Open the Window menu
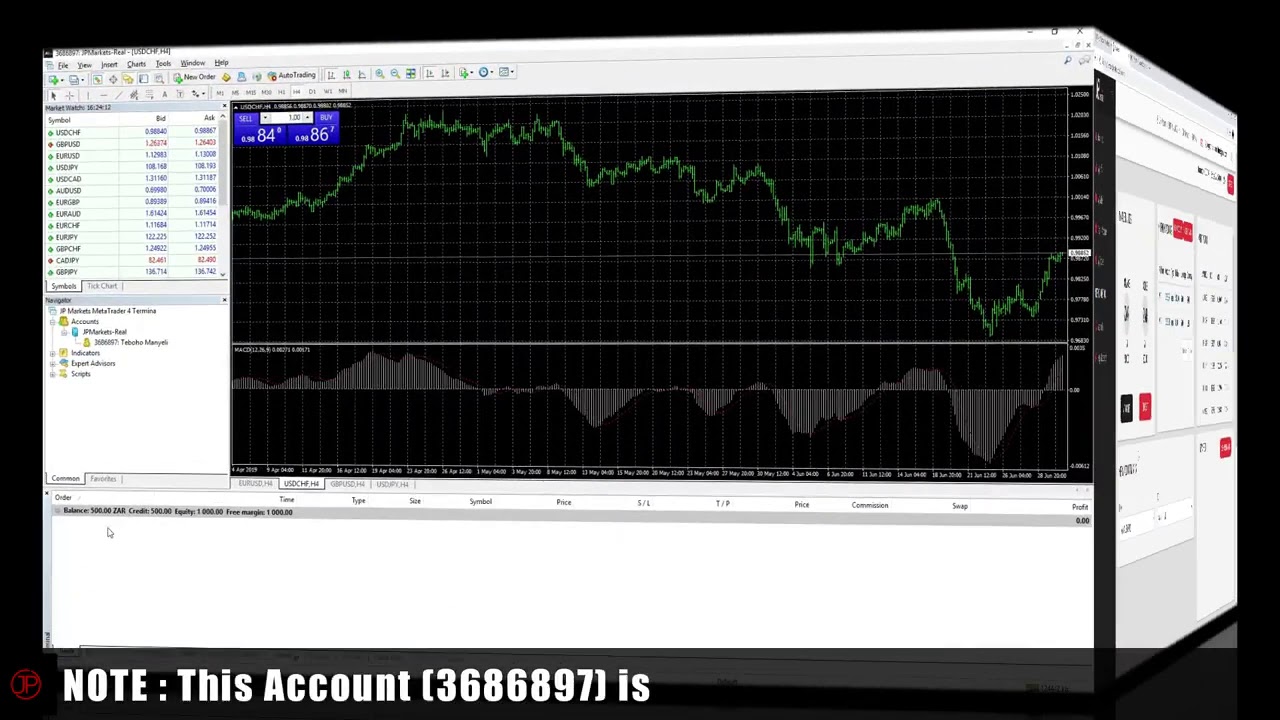This screenshot has width=1280, height=720. [192, 63]
